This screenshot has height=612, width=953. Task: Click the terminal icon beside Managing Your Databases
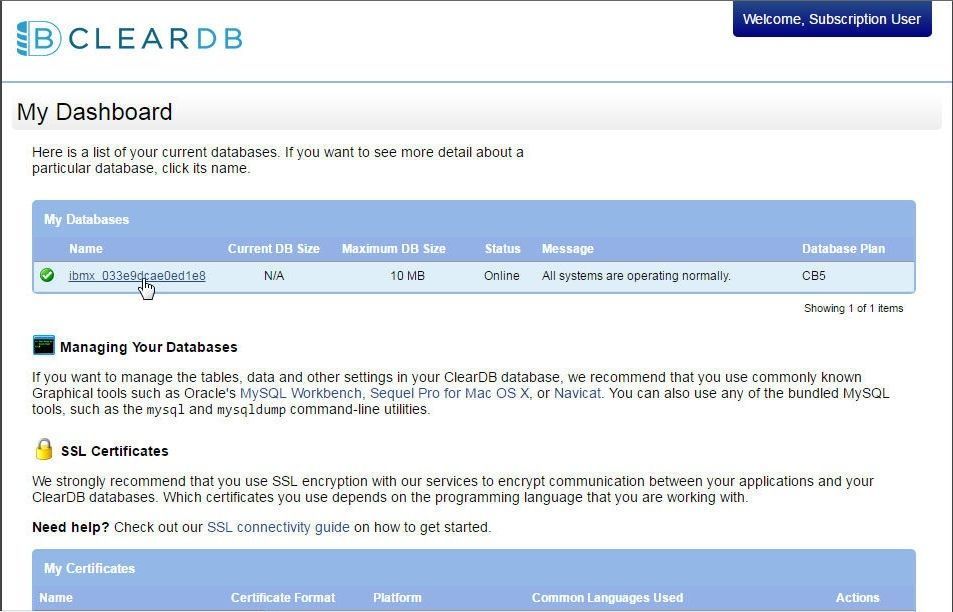coord(44,345)
